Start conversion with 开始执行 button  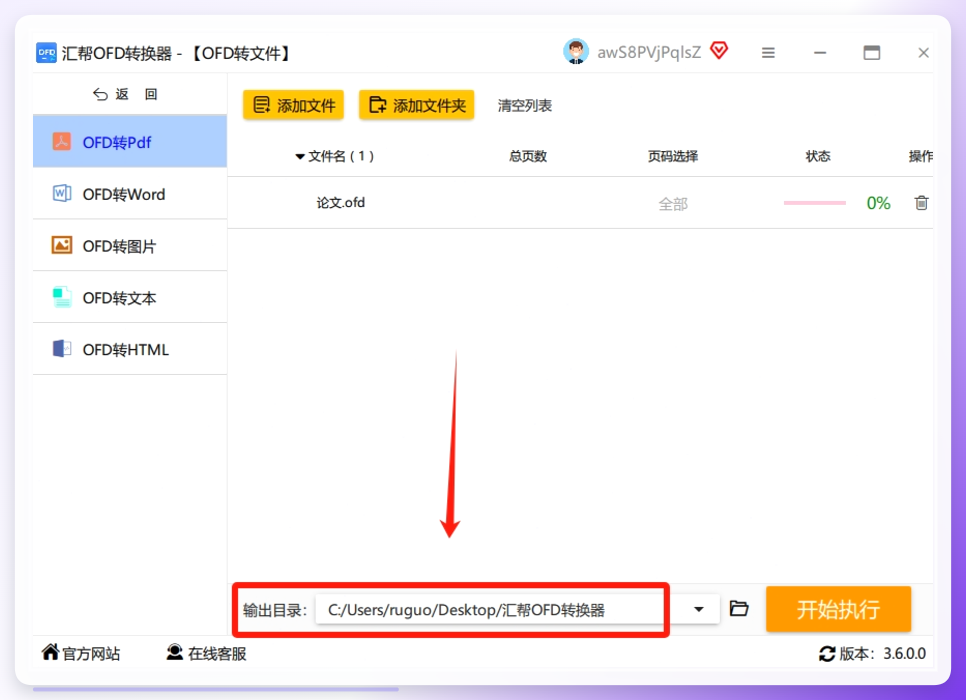838,609
